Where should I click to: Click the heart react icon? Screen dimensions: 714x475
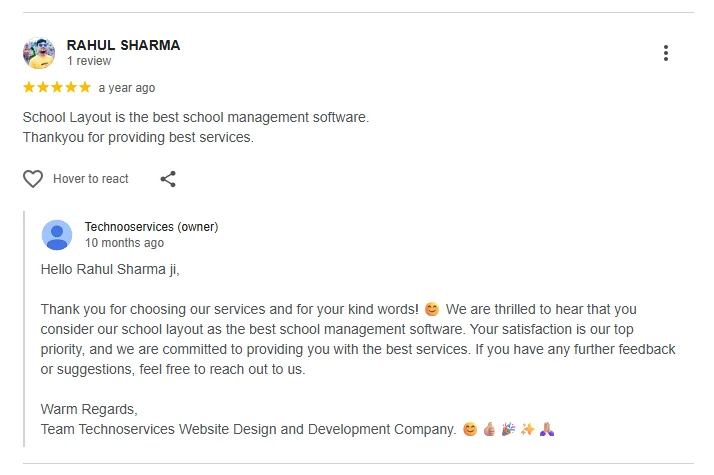33,179
